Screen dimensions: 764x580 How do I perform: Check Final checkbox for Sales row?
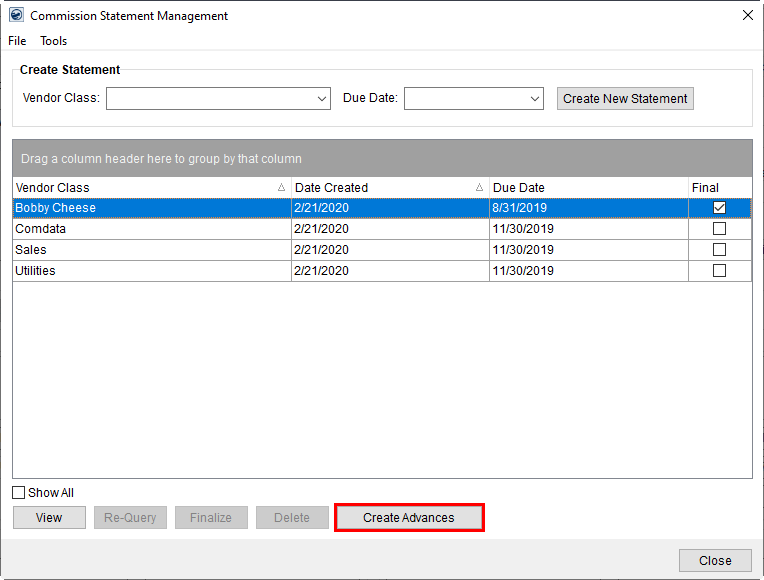(719, 250)
